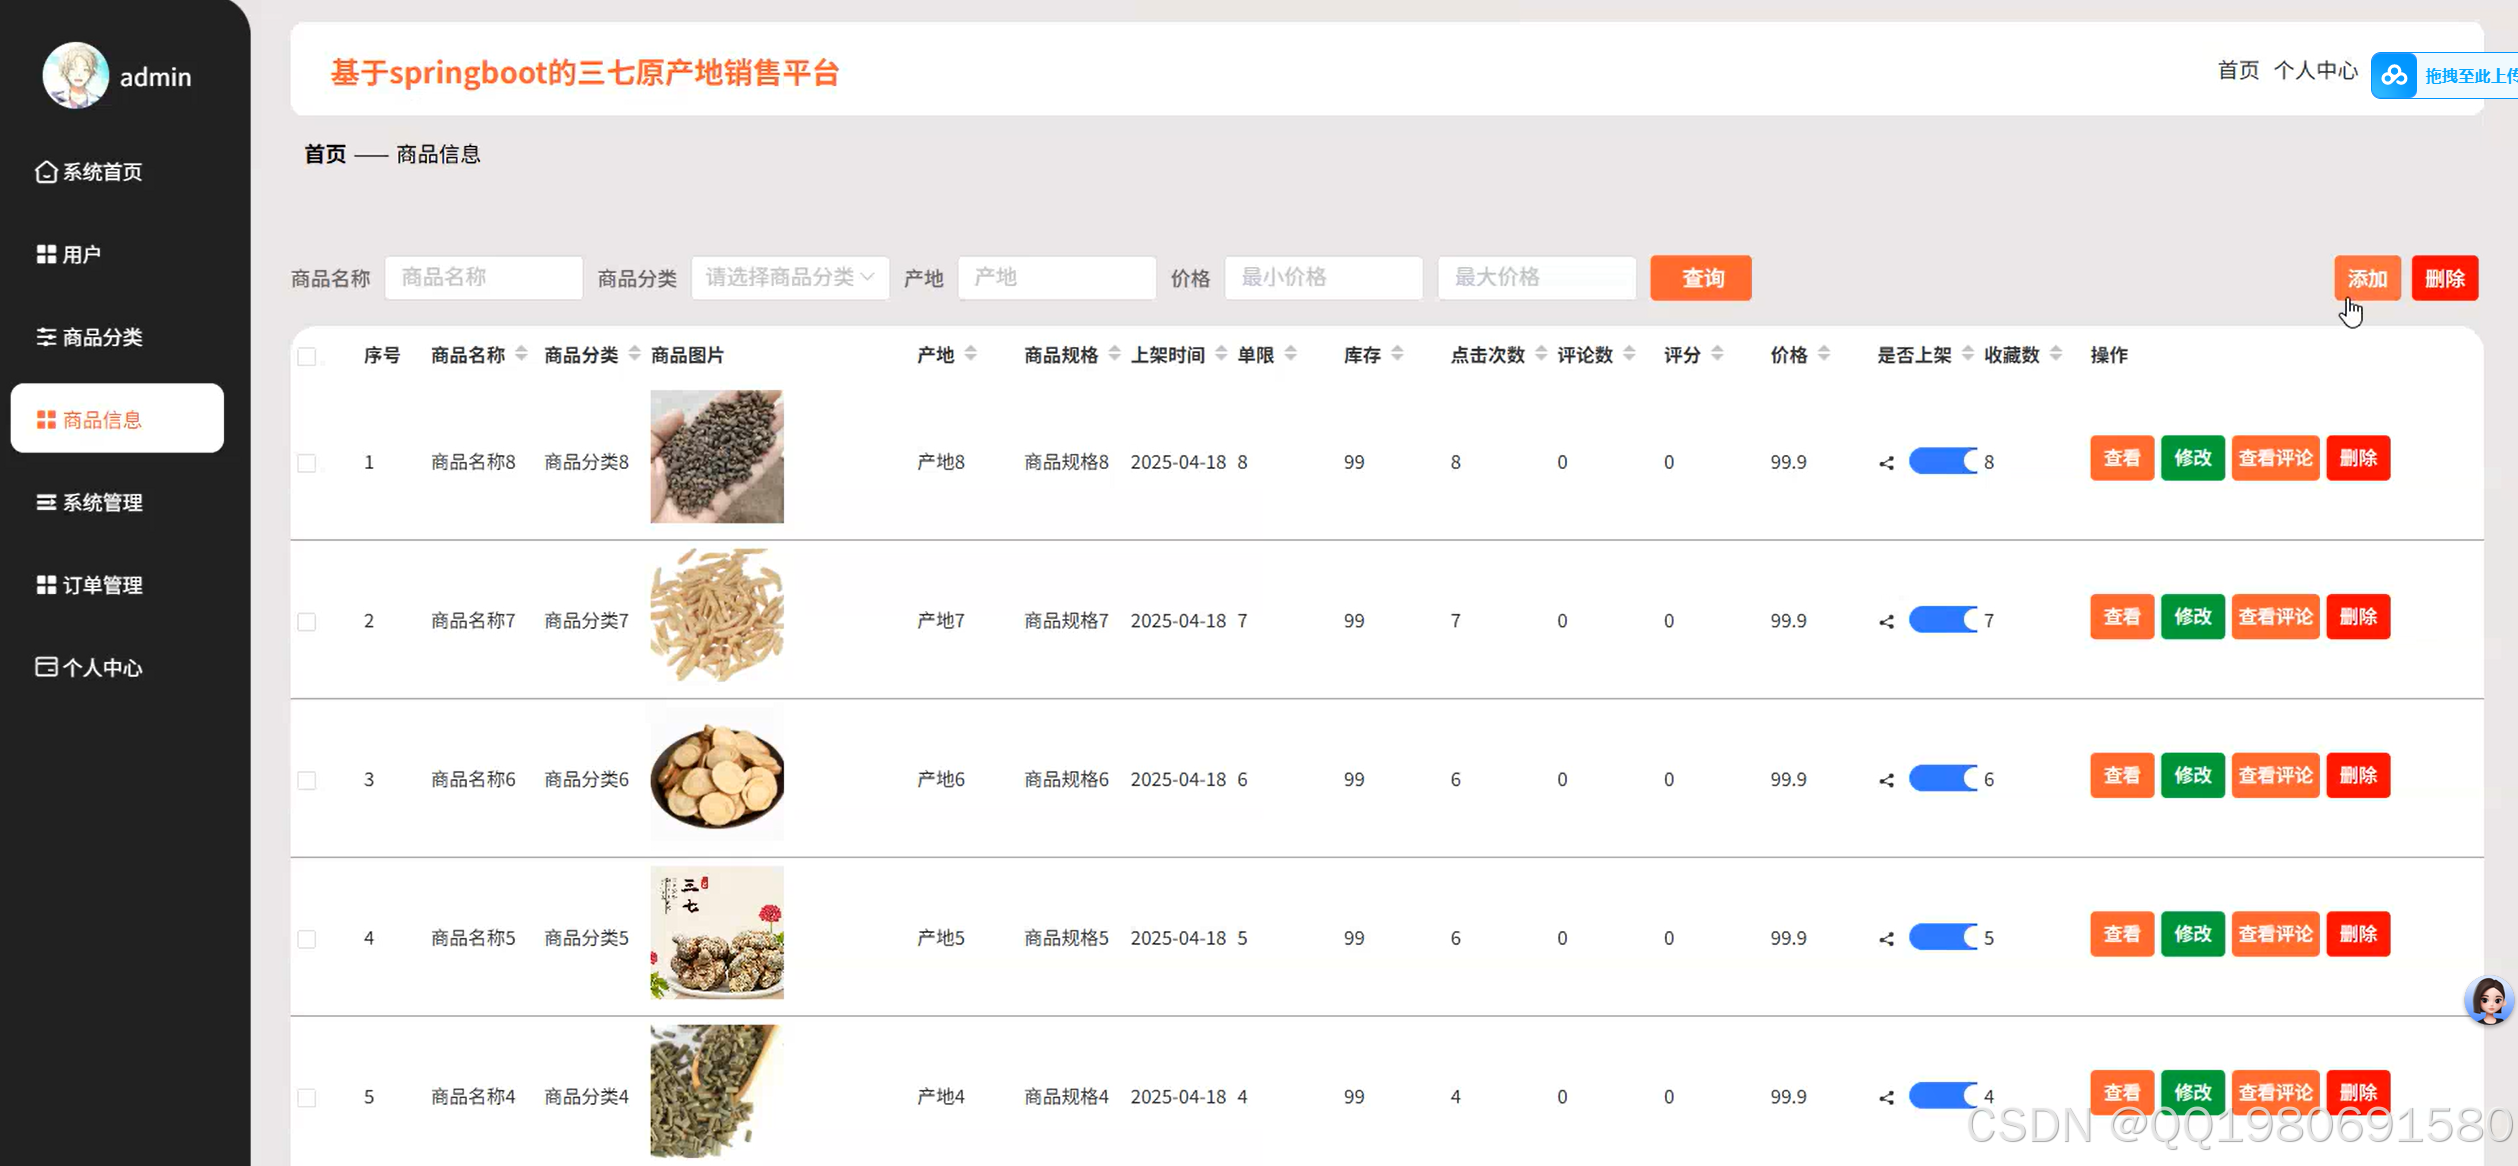Adjust the blue switch on 商品名称6 row
Viewport: 2518px width, 1166px height.
[1942, 779]
